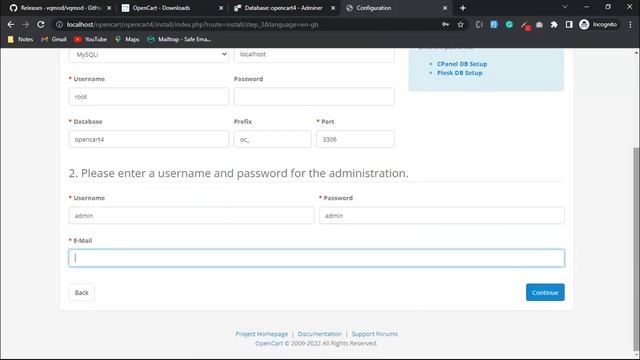Image resolution: width=640 pixels, height=360 pixels.
Task: Select the Configuration tab
Action: [x=396, y=8]
